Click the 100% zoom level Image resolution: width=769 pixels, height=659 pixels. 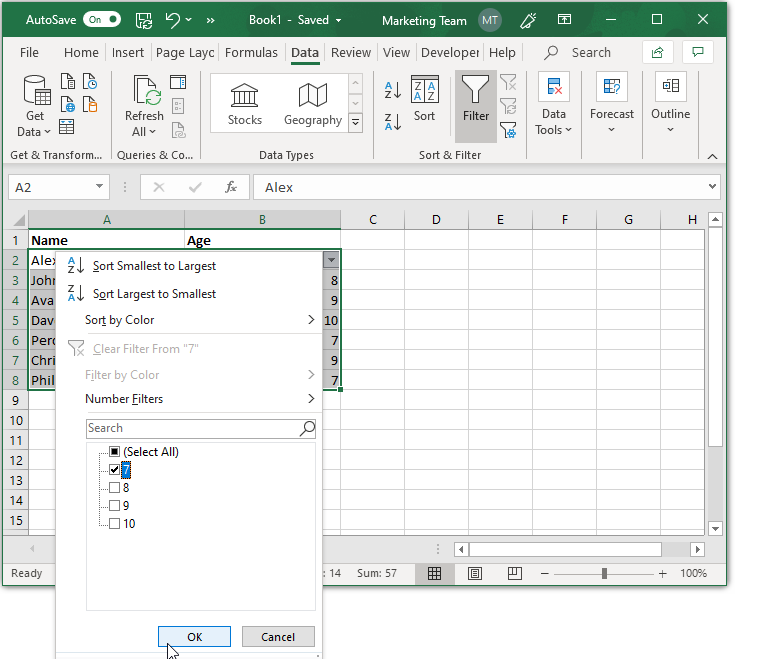coord(693,573)
